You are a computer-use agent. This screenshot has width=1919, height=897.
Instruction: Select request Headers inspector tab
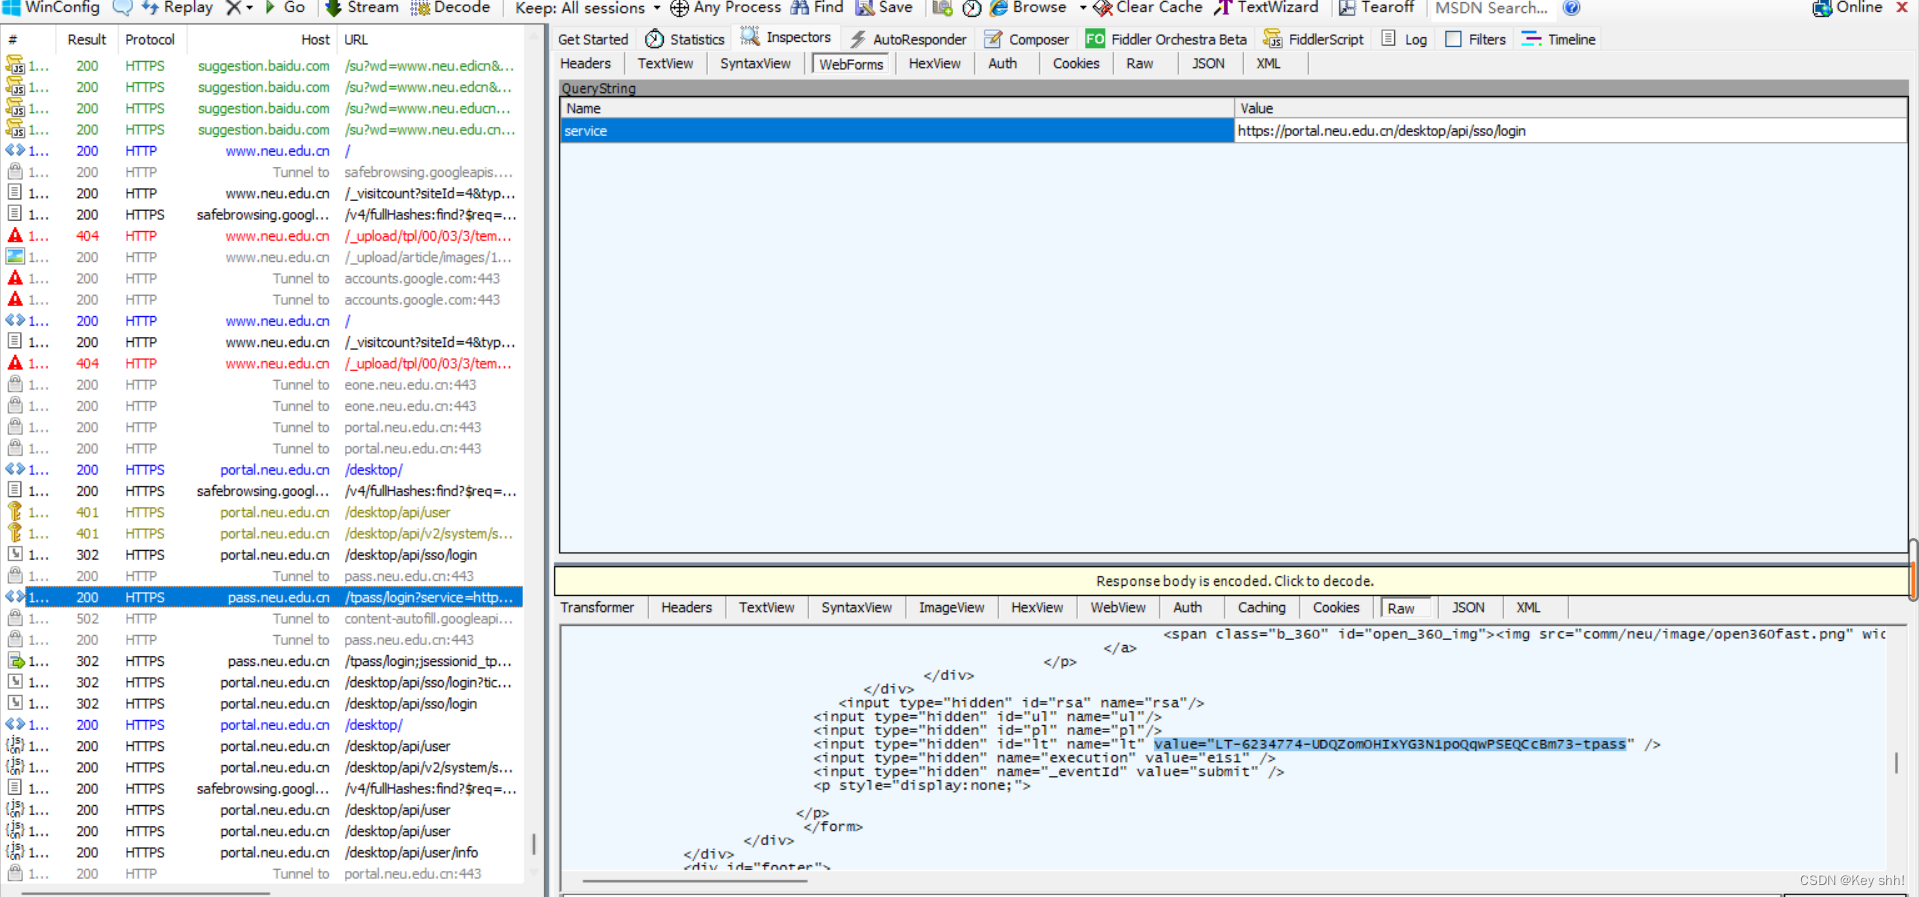tap(586, 63)
